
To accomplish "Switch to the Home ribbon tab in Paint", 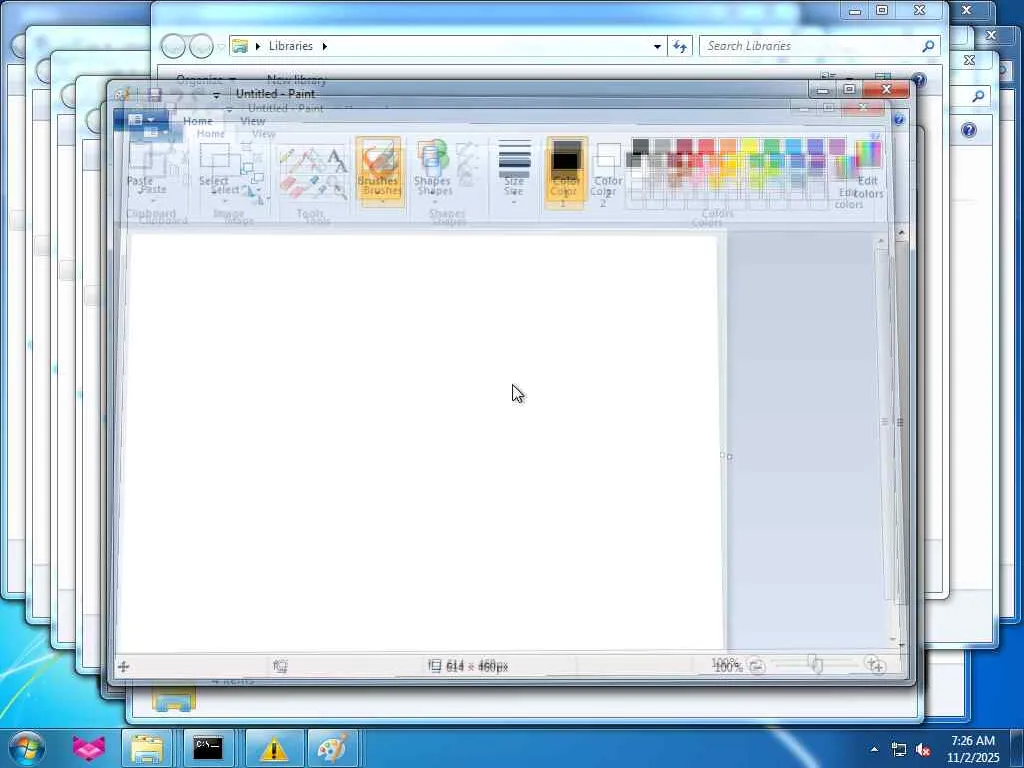I will point(197,121).
